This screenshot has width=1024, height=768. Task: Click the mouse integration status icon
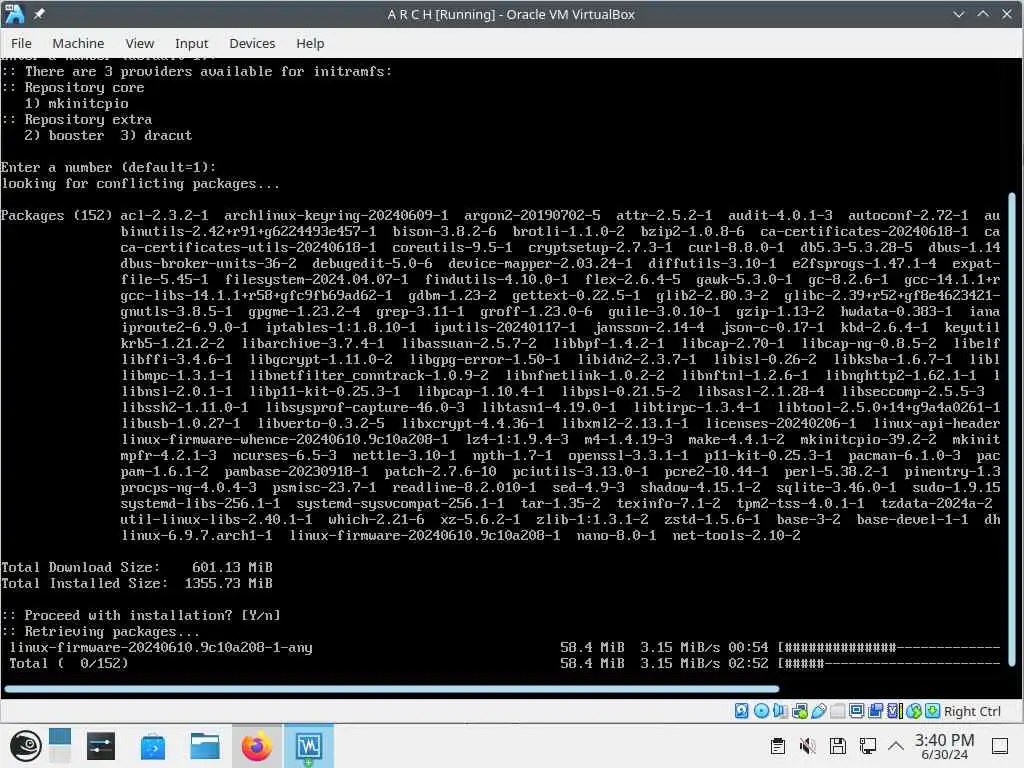pyautogui.click(x=914, y=711)
